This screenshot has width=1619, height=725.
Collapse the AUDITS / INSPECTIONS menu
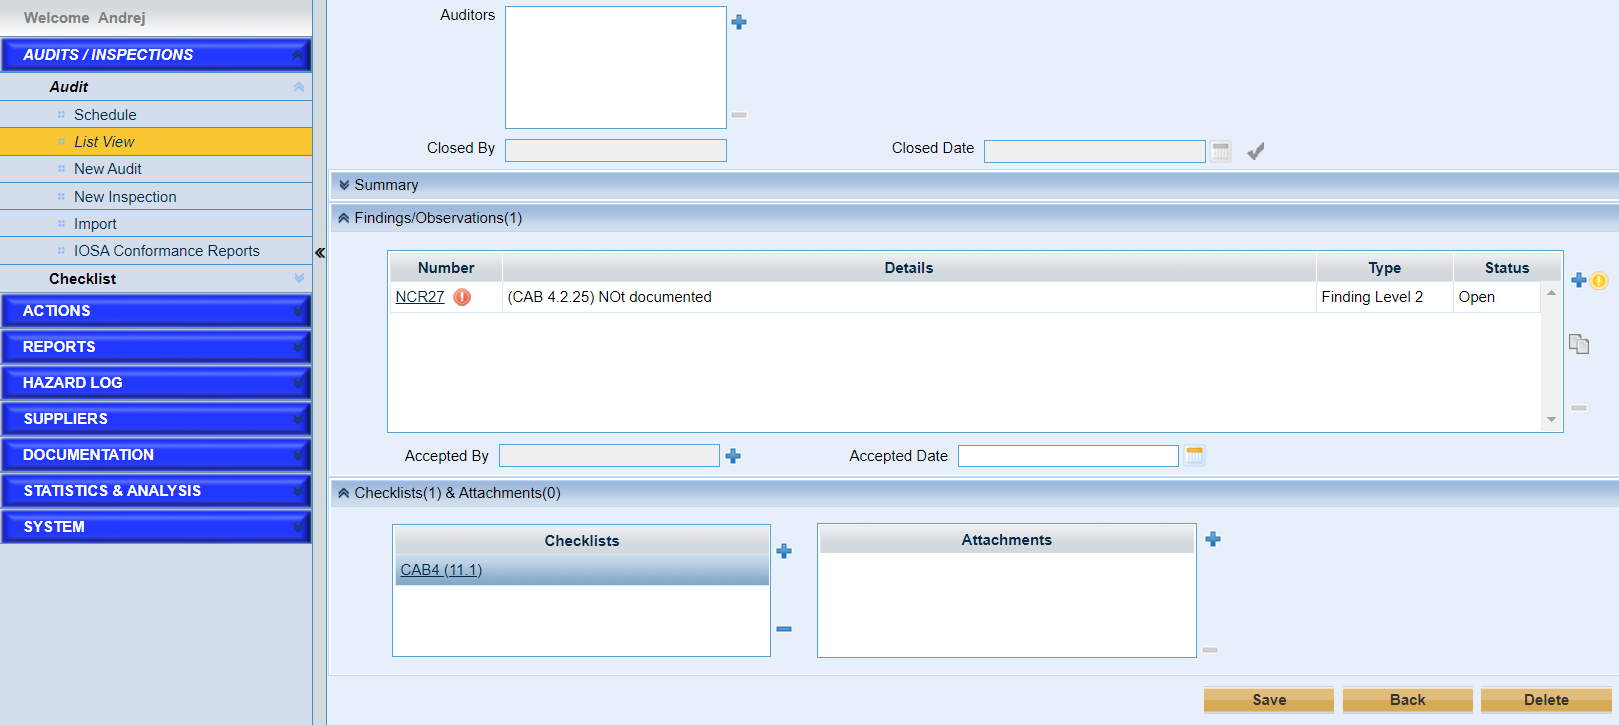coord(298,55)
